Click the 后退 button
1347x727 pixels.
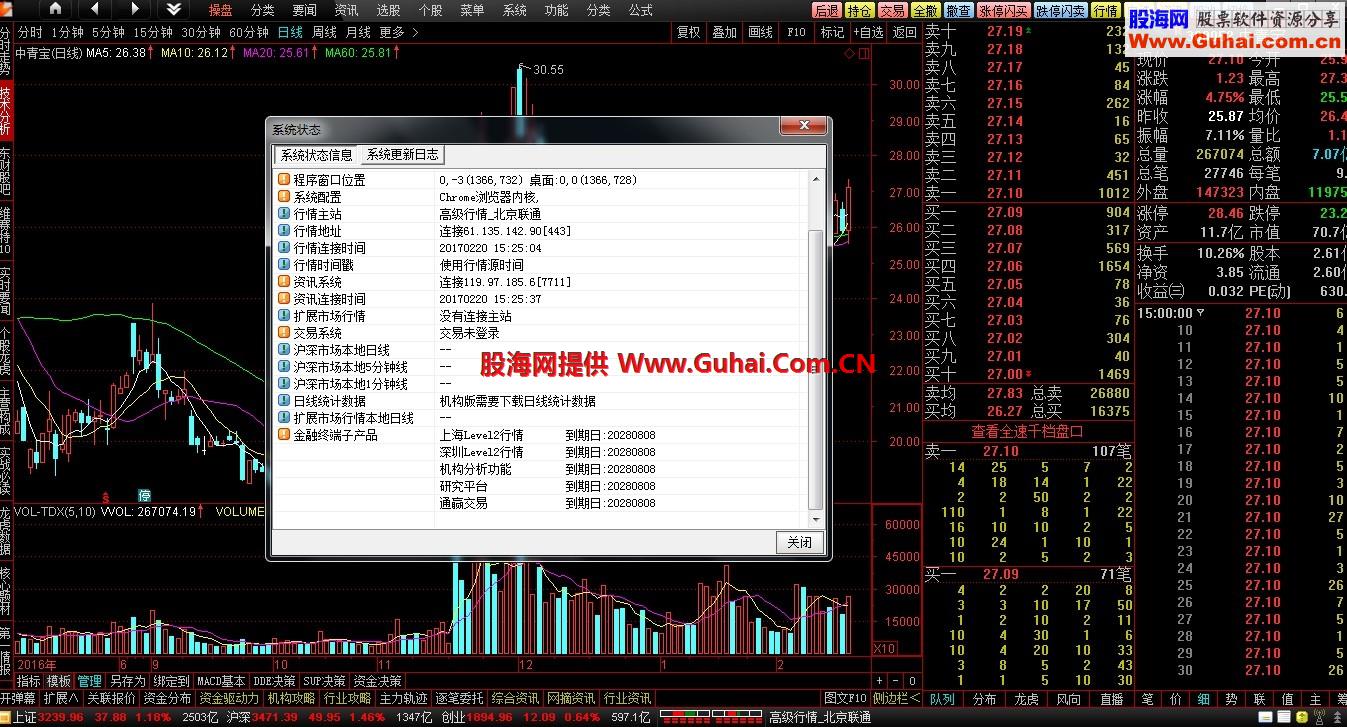coord(826,10)
